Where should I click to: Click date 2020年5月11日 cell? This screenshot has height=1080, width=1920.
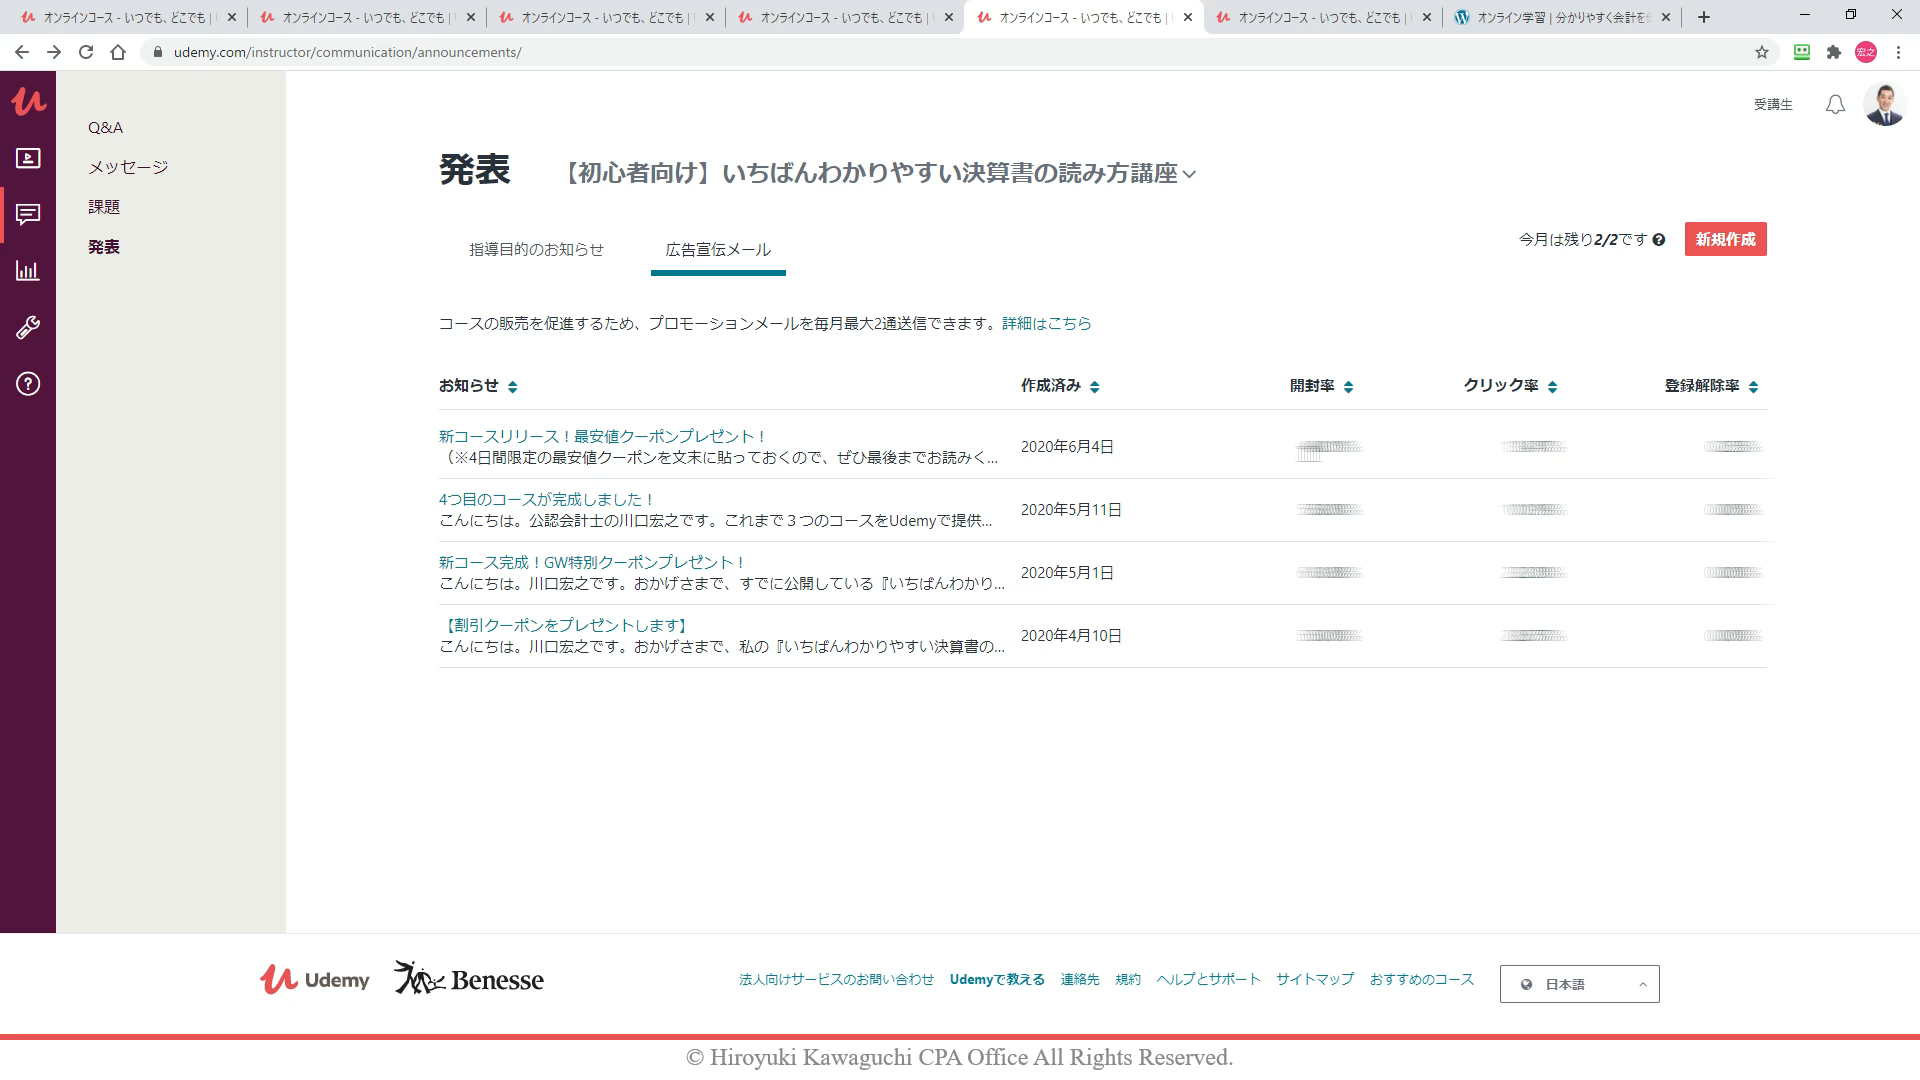coord(1071,510)
